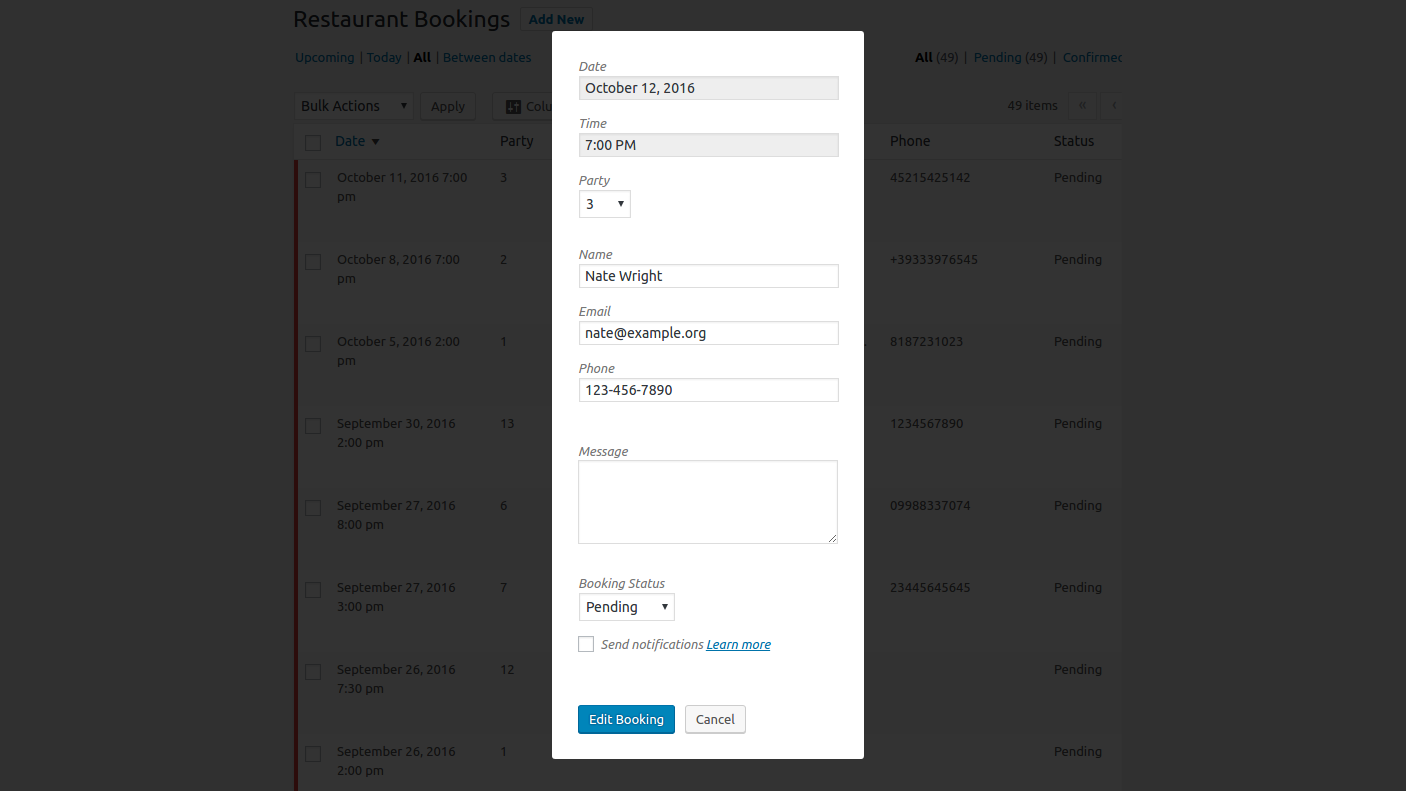Click phone number 09988337074
Viewport: 1406px width, 791px height.
pyautogui.click(x=930, y=505)
